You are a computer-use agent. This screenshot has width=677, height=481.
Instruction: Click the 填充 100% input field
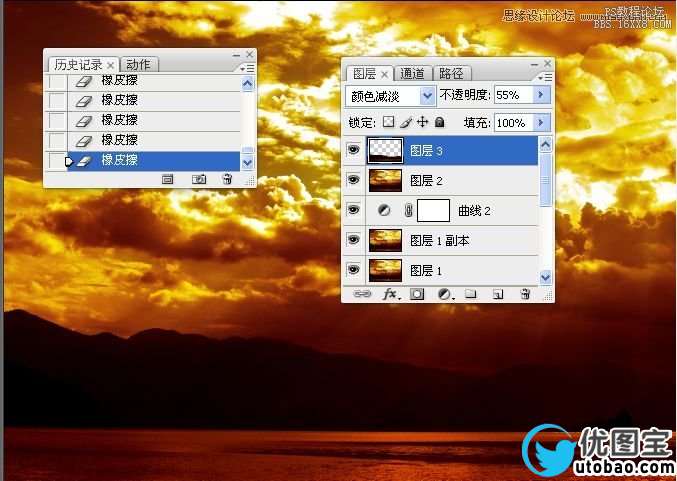click(x=514, y=123)
